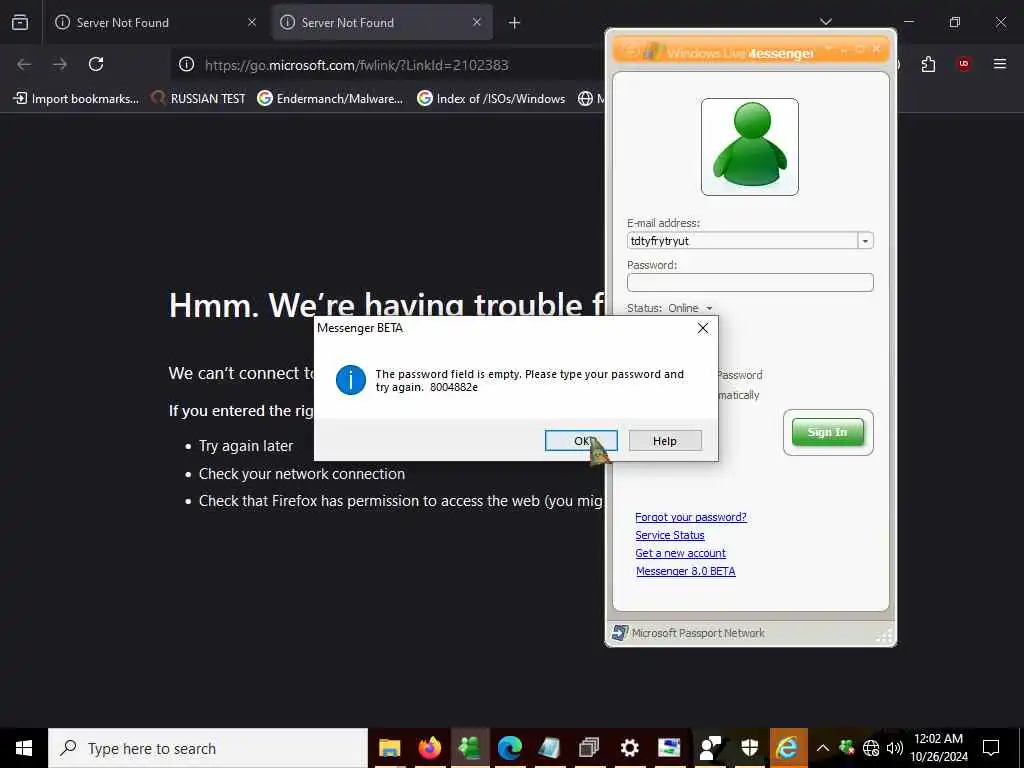
Task: Click the empty Password field
Action: point(750,282)
